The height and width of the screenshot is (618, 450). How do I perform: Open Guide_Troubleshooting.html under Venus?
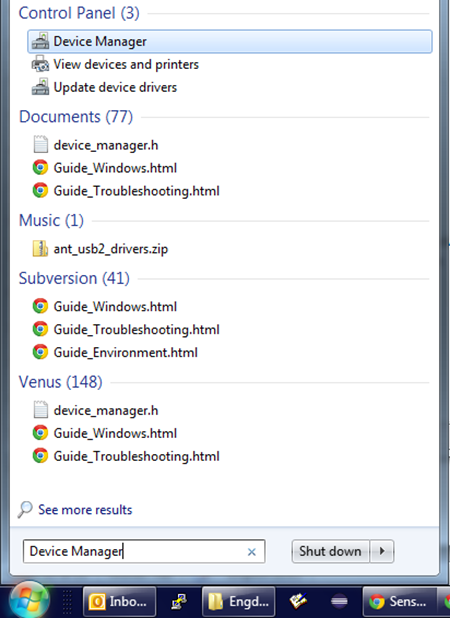126,456
